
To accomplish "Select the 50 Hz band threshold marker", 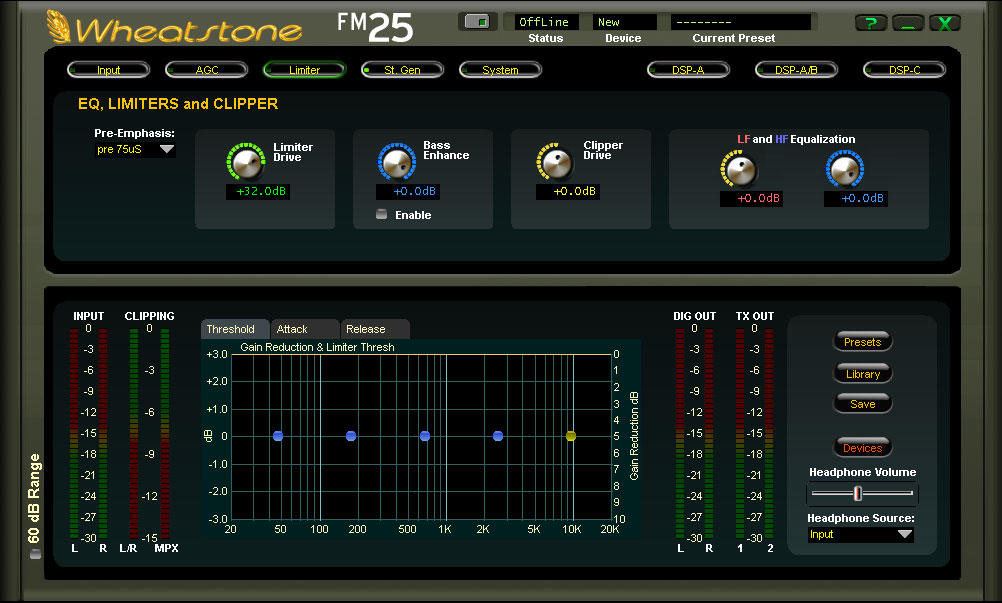I will click(278, 436).
